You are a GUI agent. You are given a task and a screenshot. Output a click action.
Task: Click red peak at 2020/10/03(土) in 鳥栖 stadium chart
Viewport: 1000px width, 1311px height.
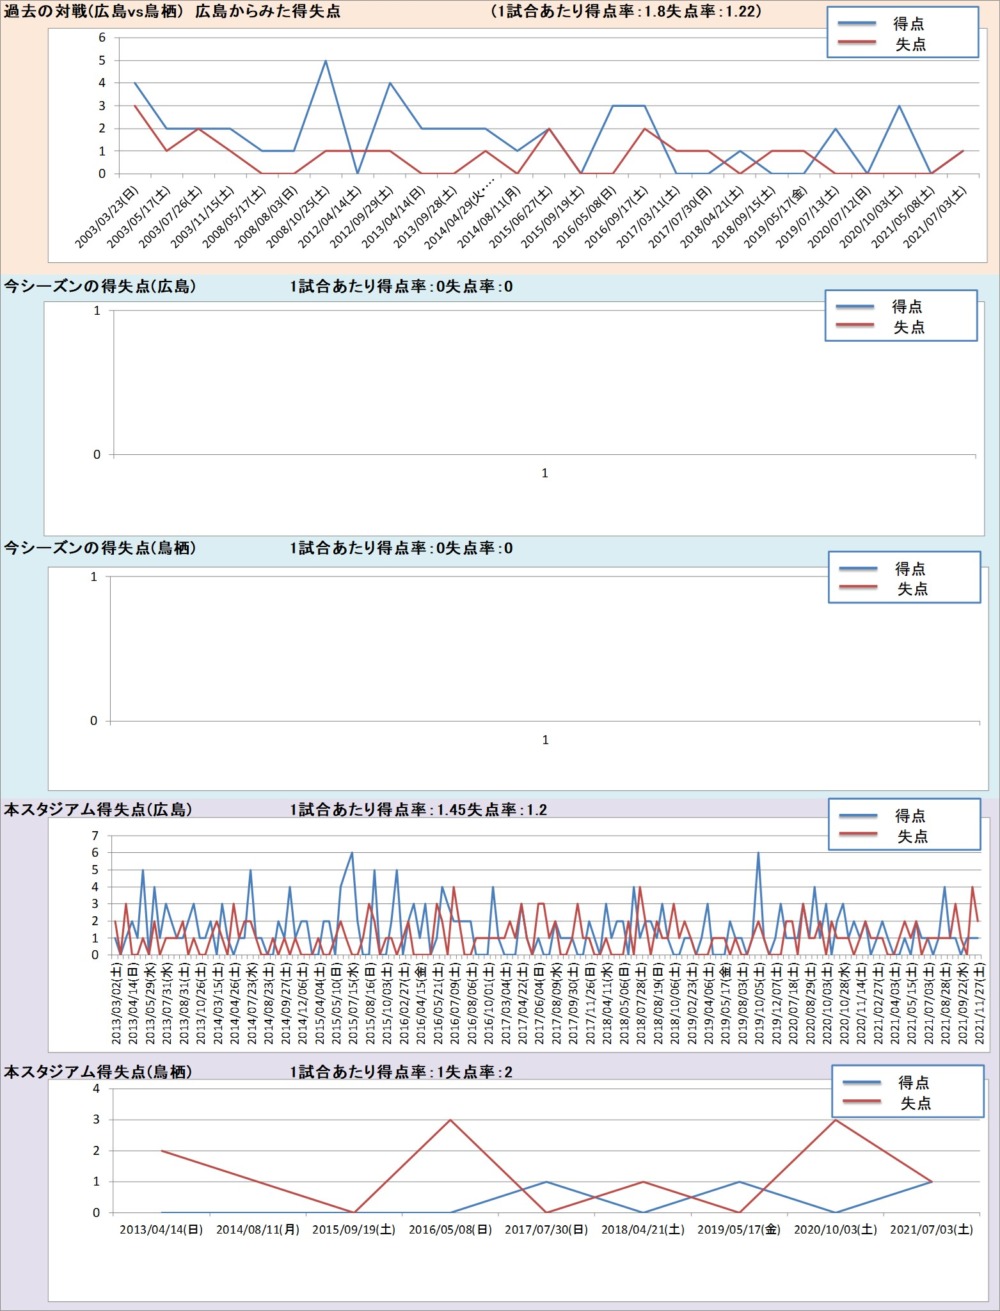tap(835, 1120)
